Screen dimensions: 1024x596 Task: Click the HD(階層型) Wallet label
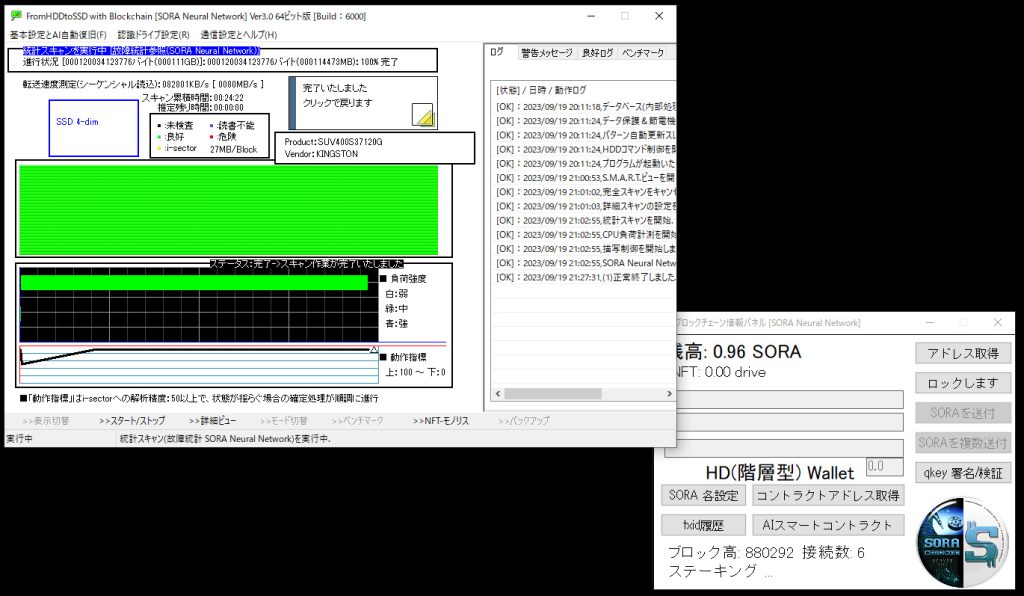pos(779,473)
